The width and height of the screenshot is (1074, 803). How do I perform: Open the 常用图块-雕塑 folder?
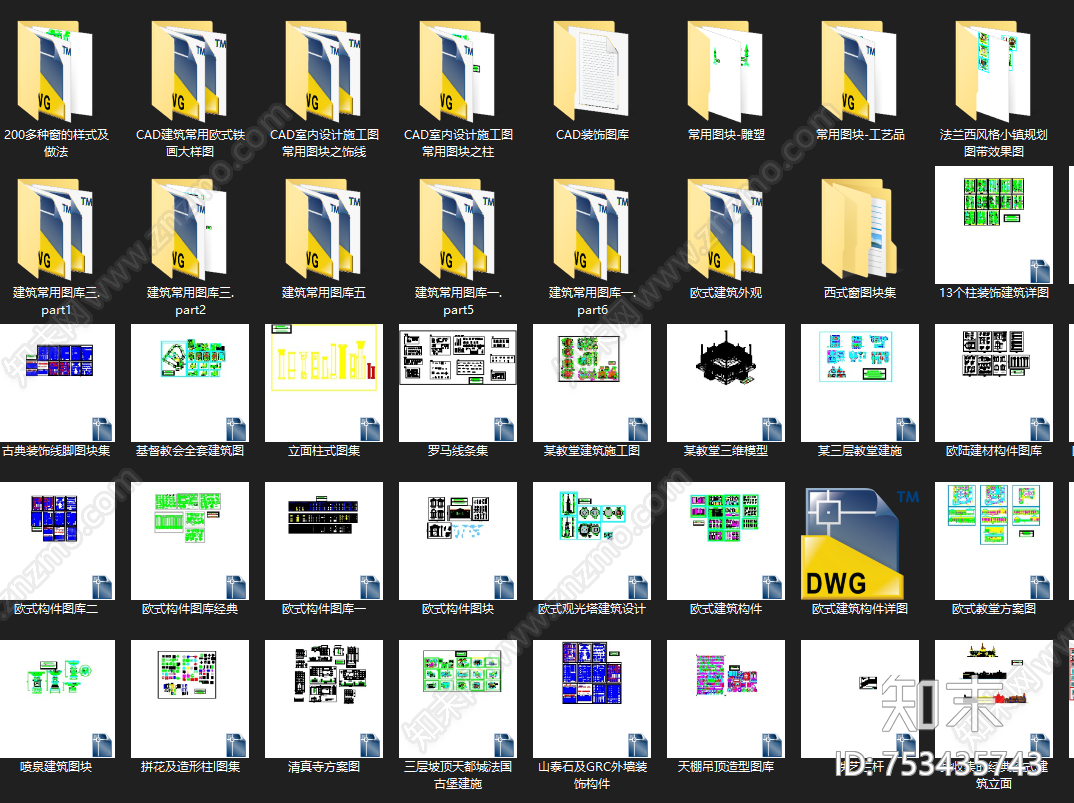point(726,72)
